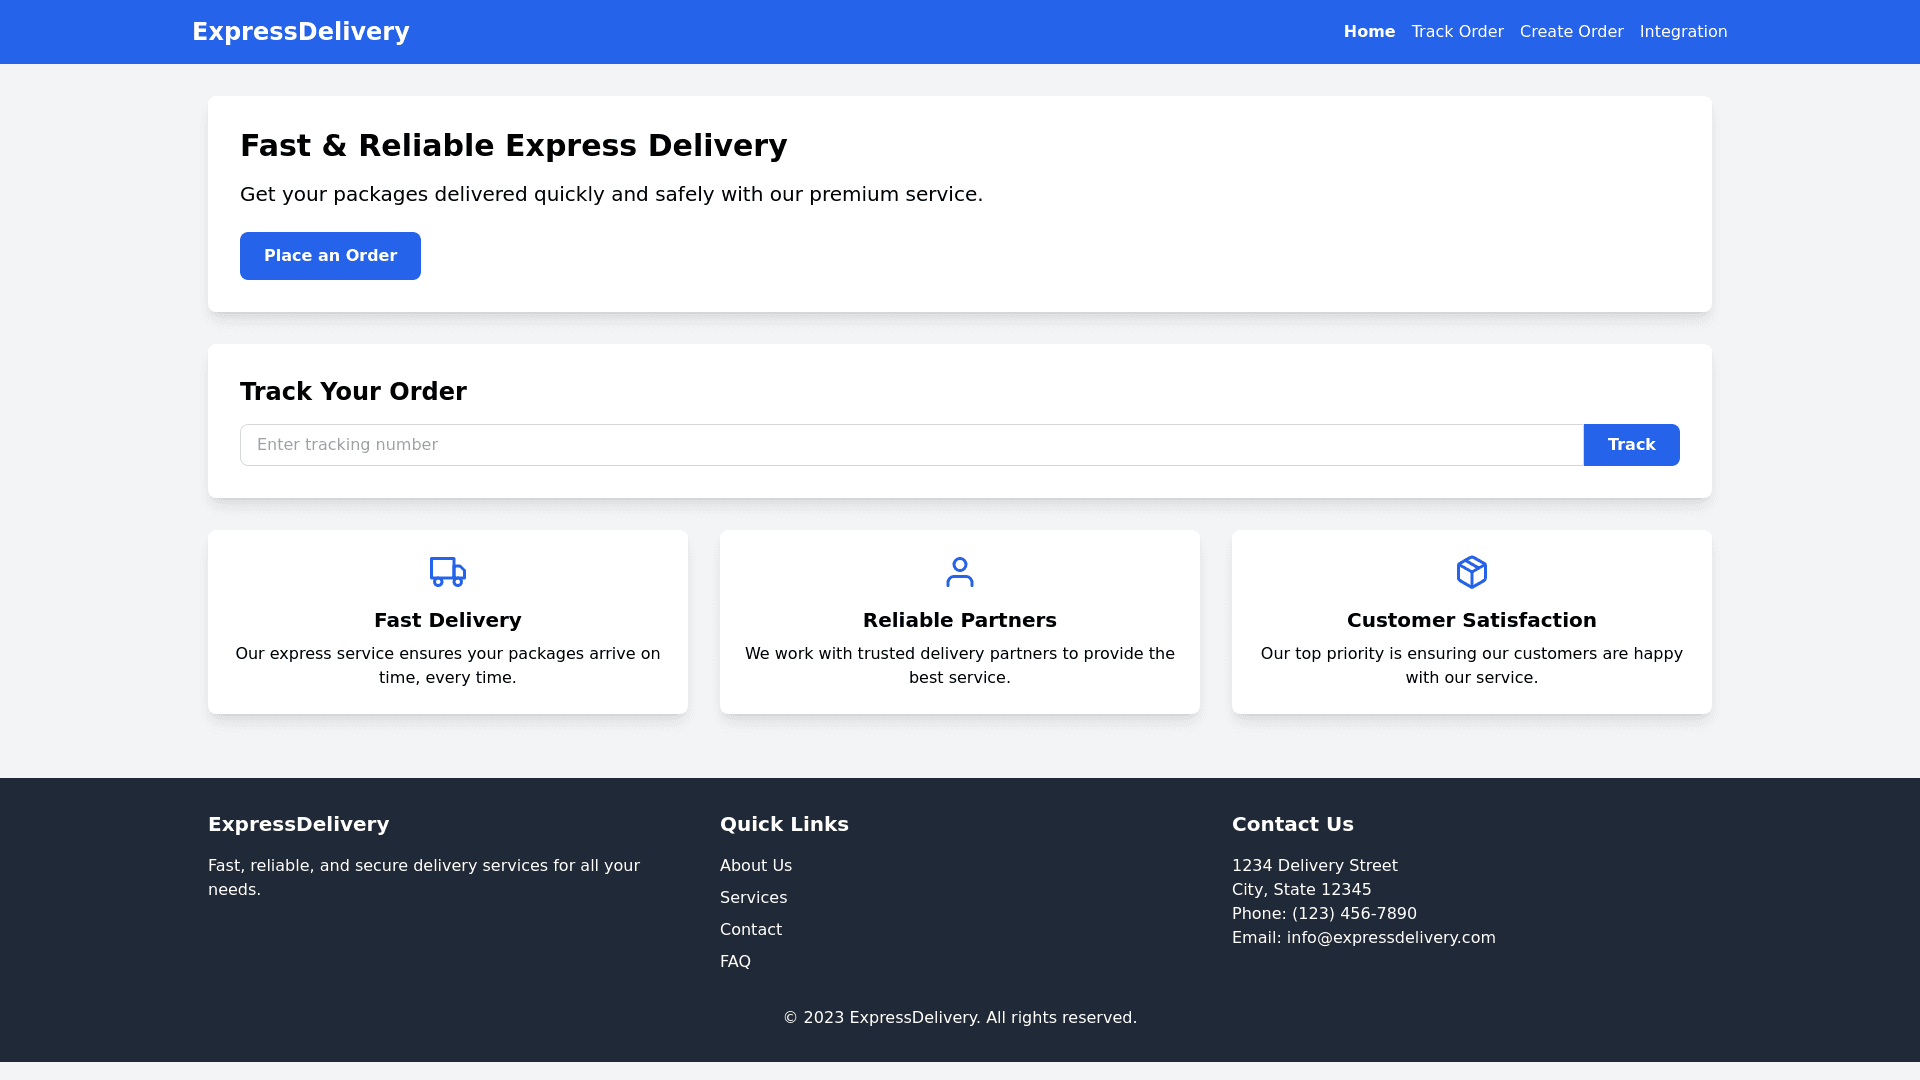
Task: Click the Fast Delivery card heading
Action: (447, 620)
